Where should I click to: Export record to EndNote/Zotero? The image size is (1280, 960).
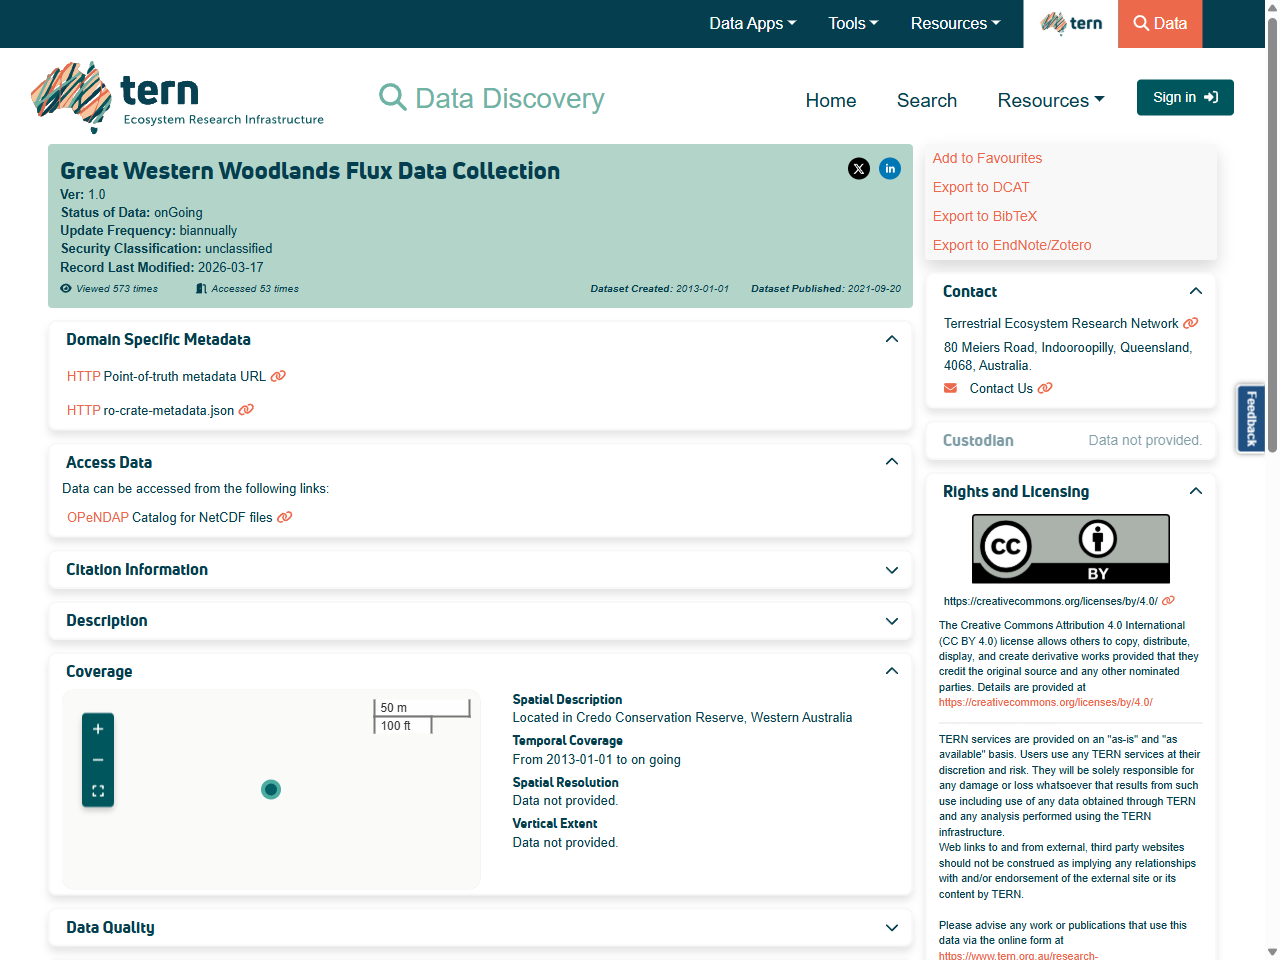[x=1012, y=245]
